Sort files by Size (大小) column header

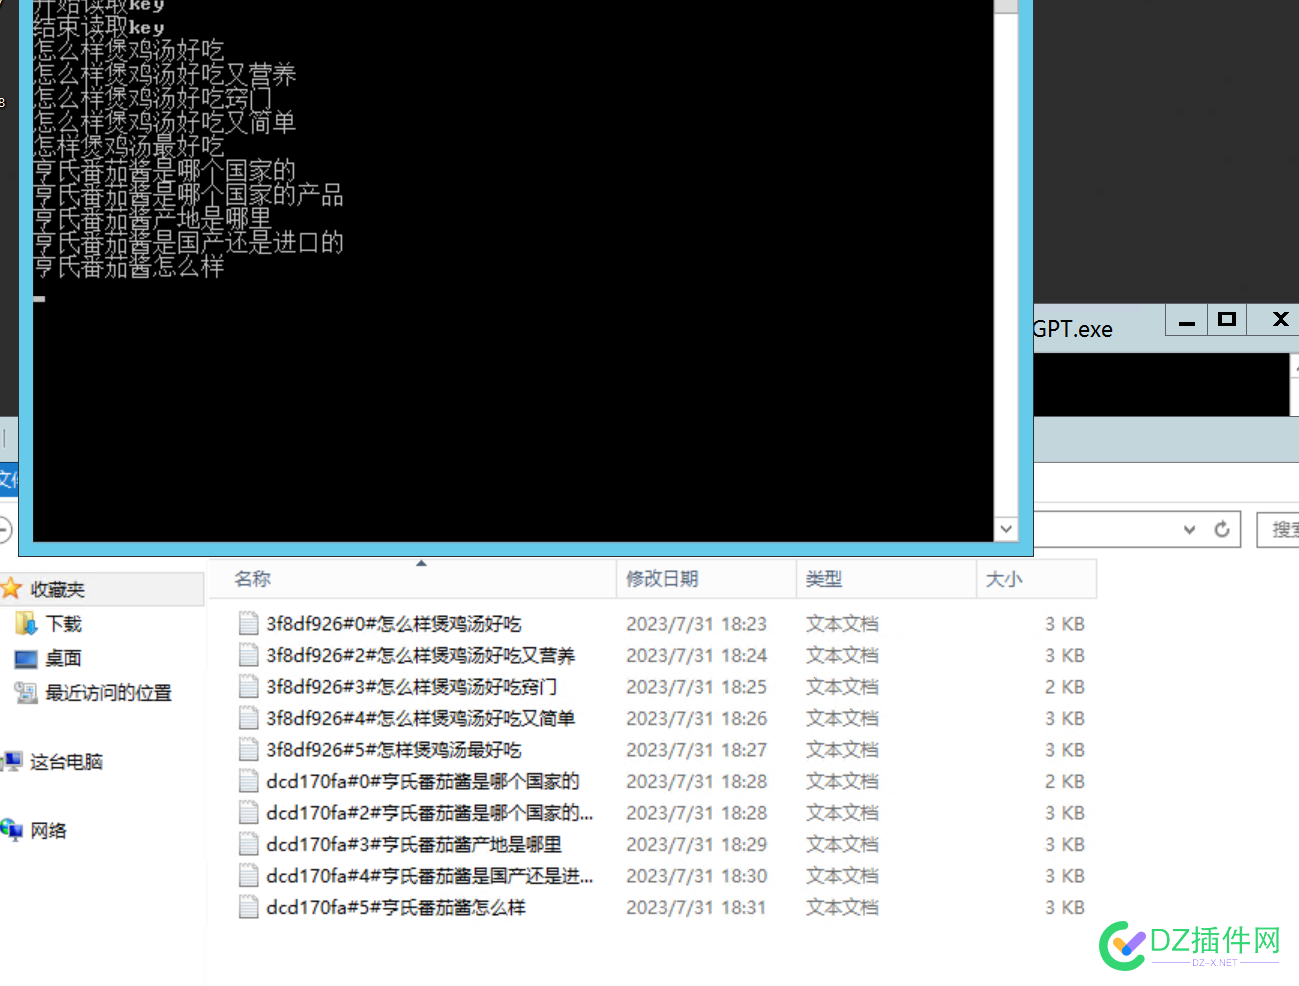(1036, 579)
